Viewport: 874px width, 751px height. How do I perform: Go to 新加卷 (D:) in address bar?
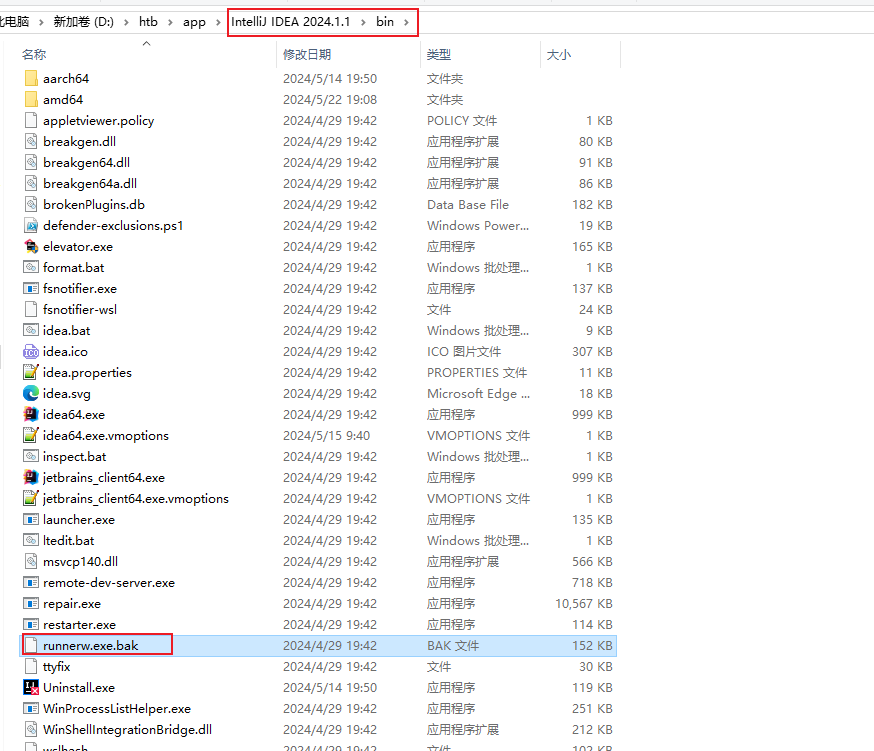coord(84,22)
